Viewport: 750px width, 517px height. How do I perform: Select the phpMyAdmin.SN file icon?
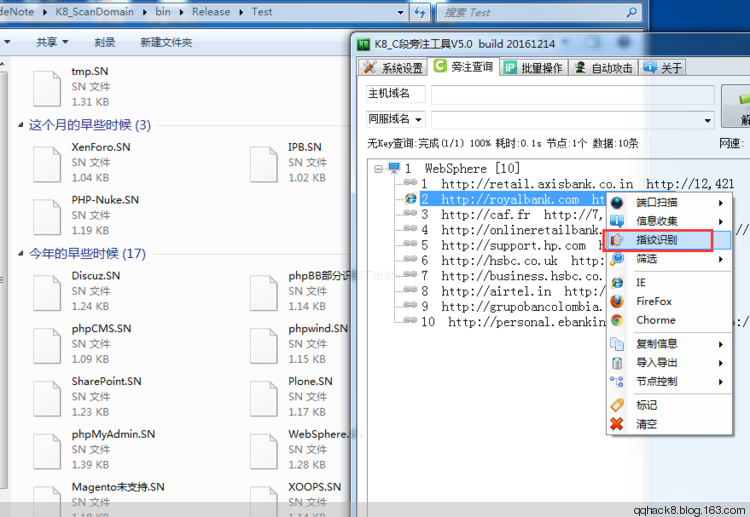(x=47, y=451)
